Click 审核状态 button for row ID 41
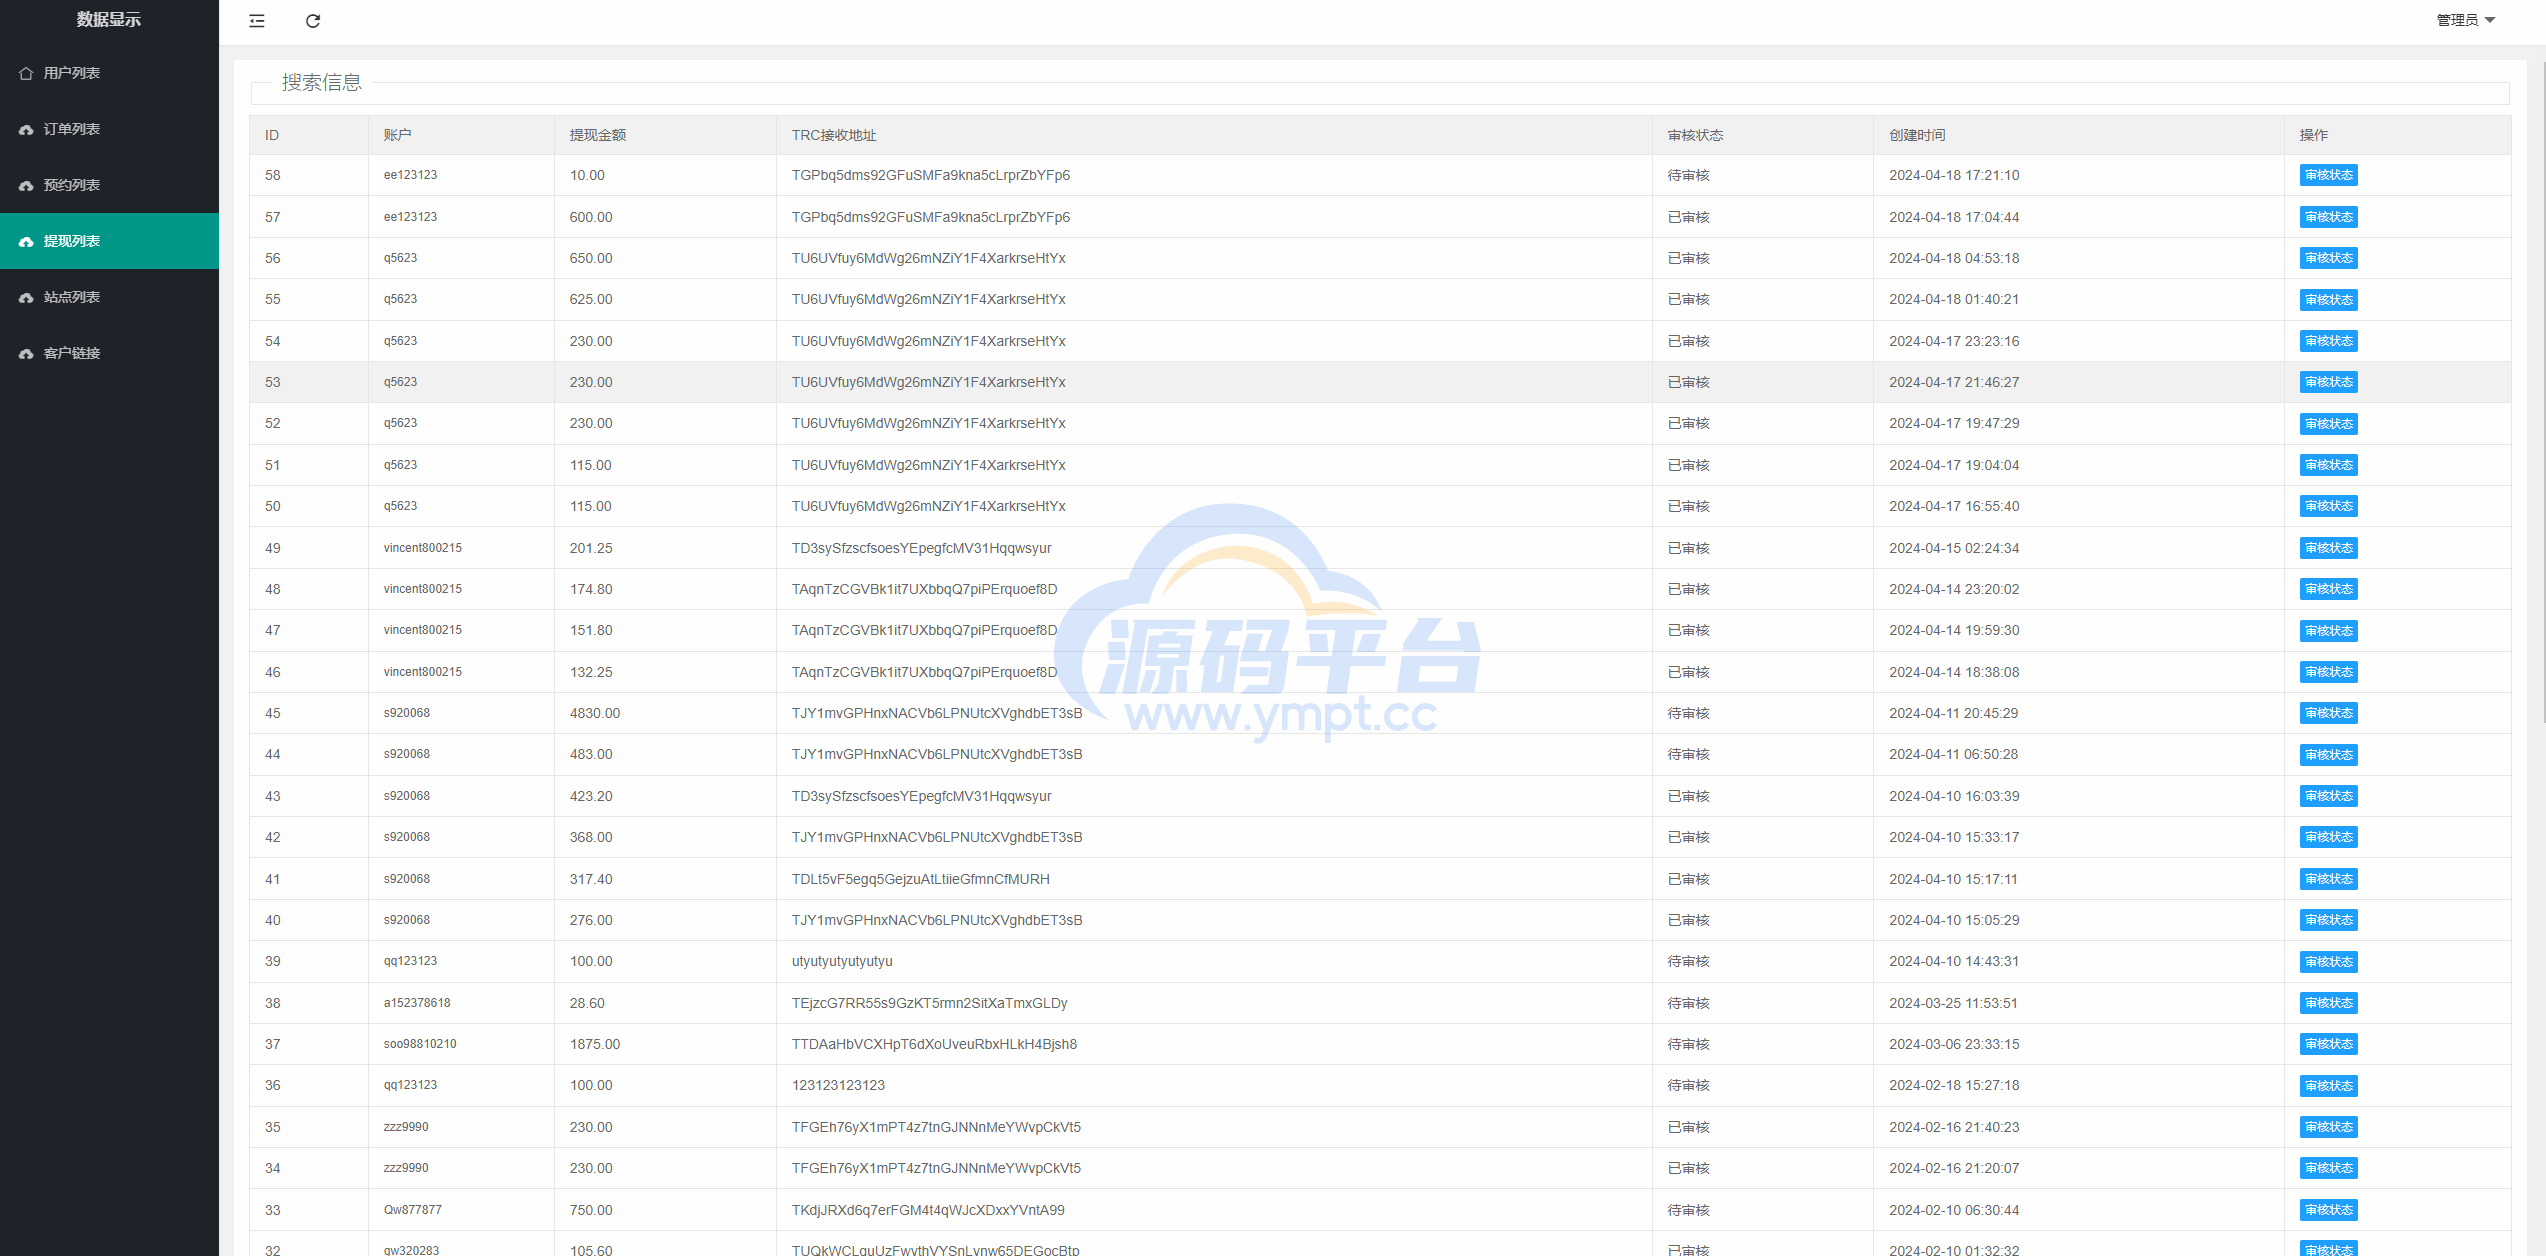The width and height of the screenshot is (2546, 1256). [2328, 879]
